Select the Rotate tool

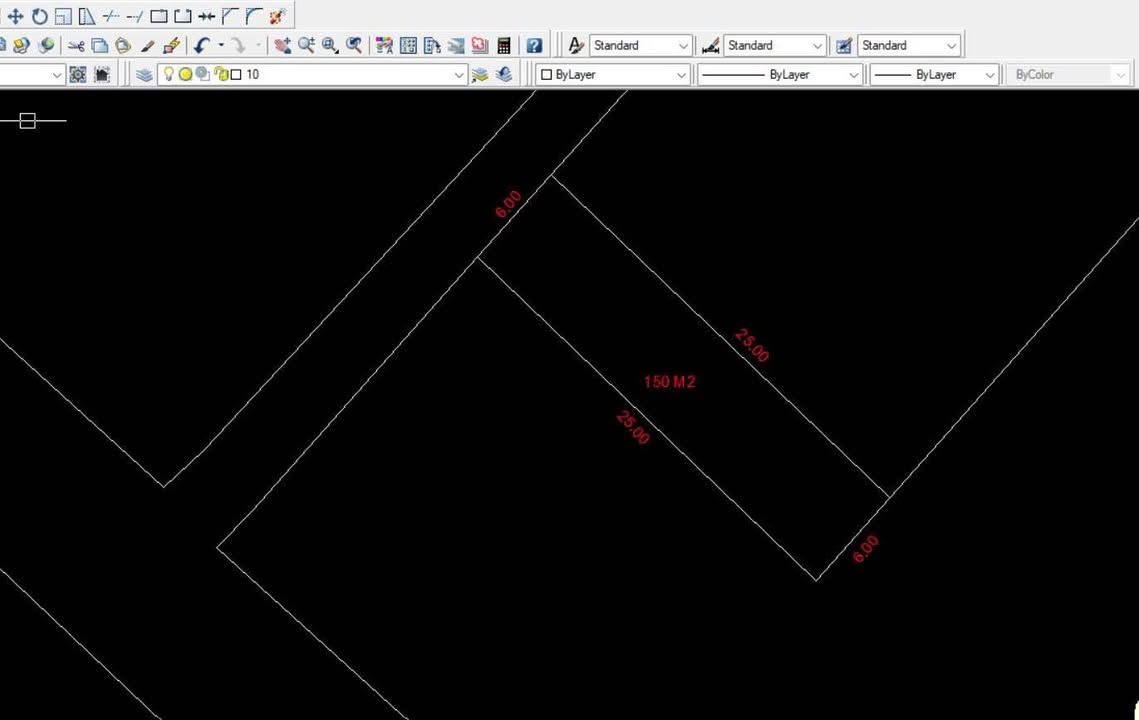39,16
